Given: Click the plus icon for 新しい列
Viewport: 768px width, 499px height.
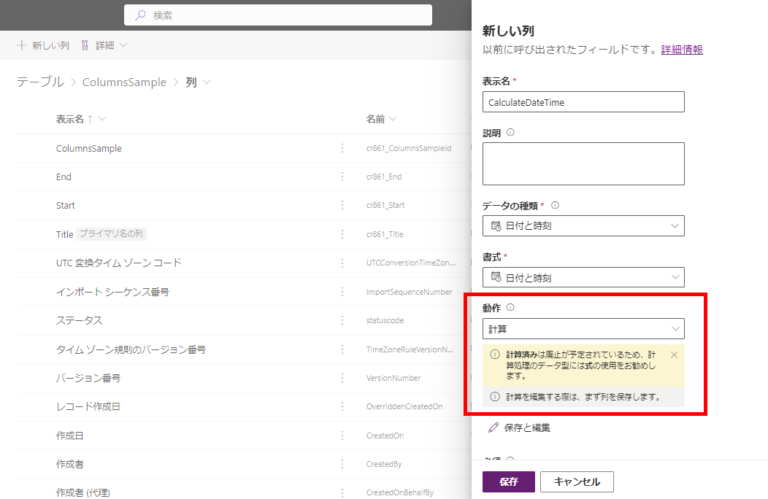Looking at the screenshot, I should coord(22,45).
